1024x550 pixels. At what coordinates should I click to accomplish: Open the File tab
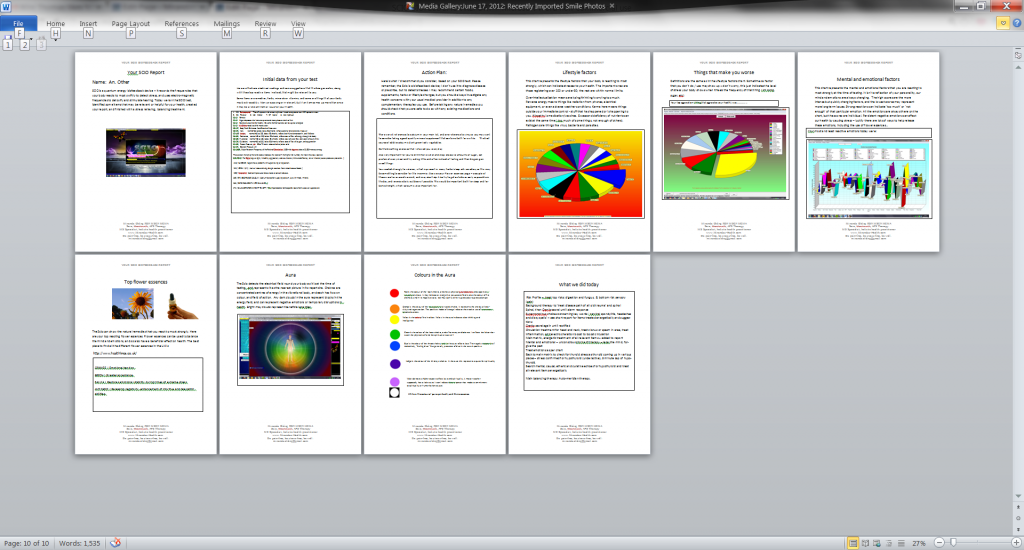click(18, 22)
